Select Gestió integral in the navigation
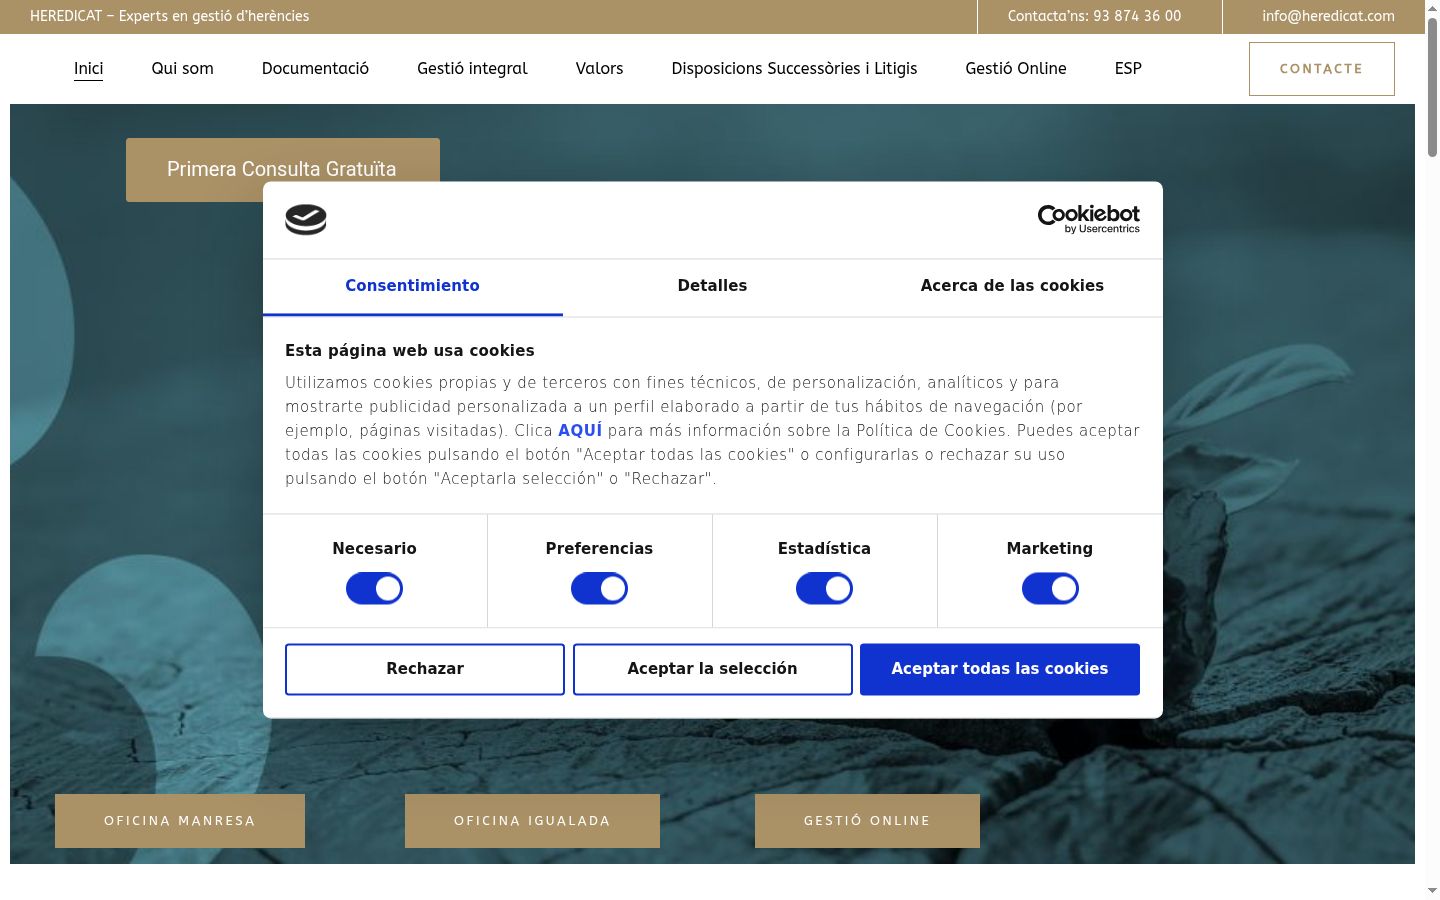The height and width of the screenshot is (900, 1440). 472,68
